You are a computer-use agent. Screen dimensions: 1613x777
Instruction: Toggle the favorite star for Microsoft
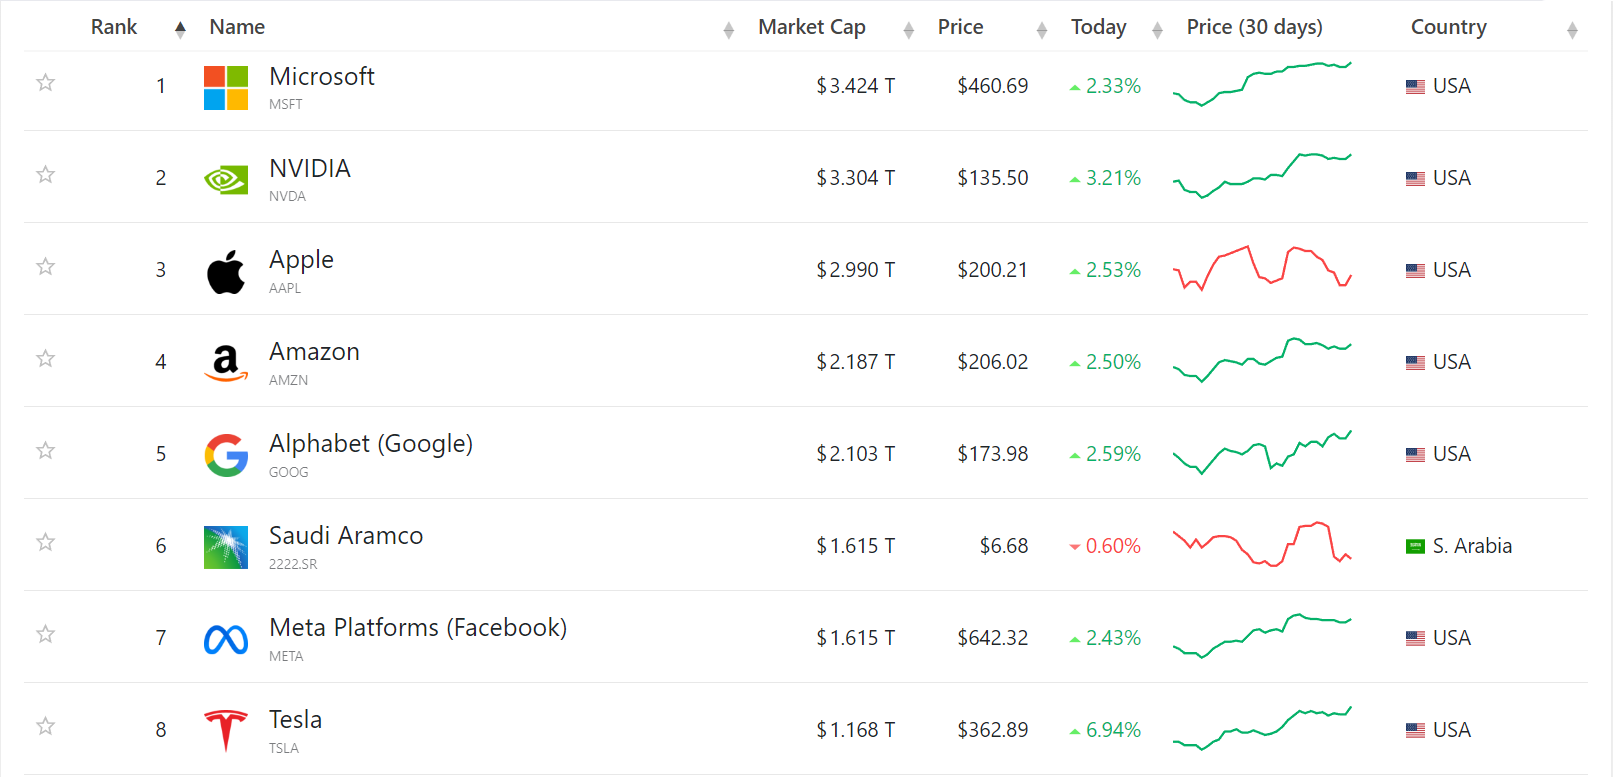pos(45,82)
